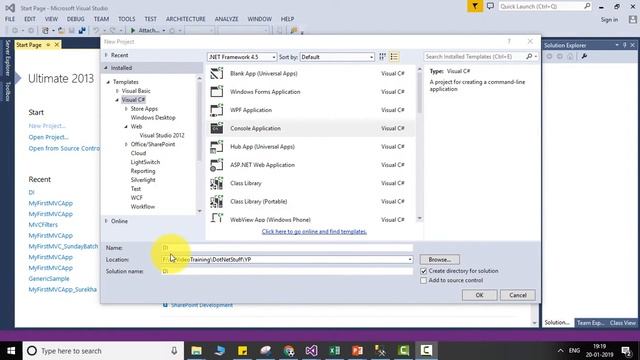The image size is (640, 360).
Task: Click the Undo toolbar icon
Action: (96, 30)
